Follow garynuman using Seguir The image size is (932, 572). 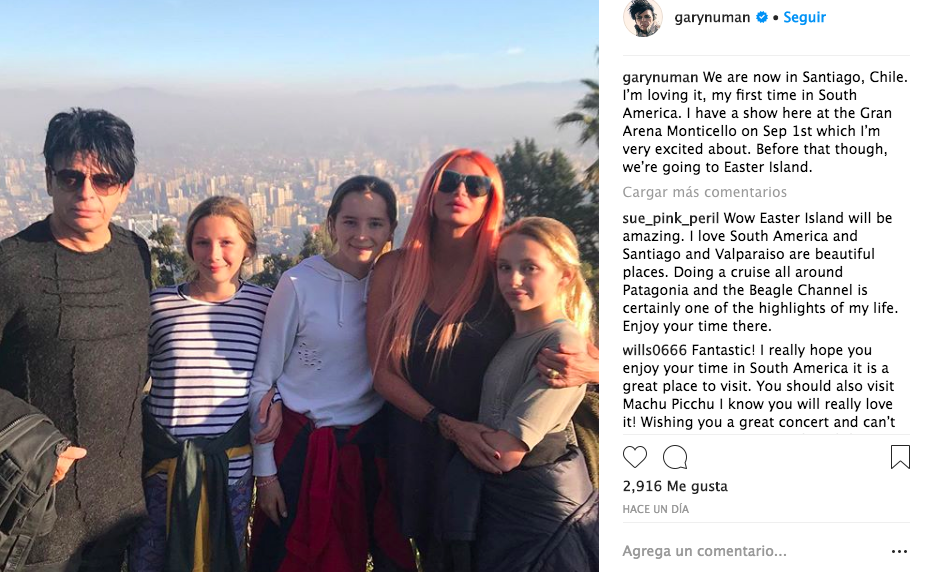click(804, 17)
